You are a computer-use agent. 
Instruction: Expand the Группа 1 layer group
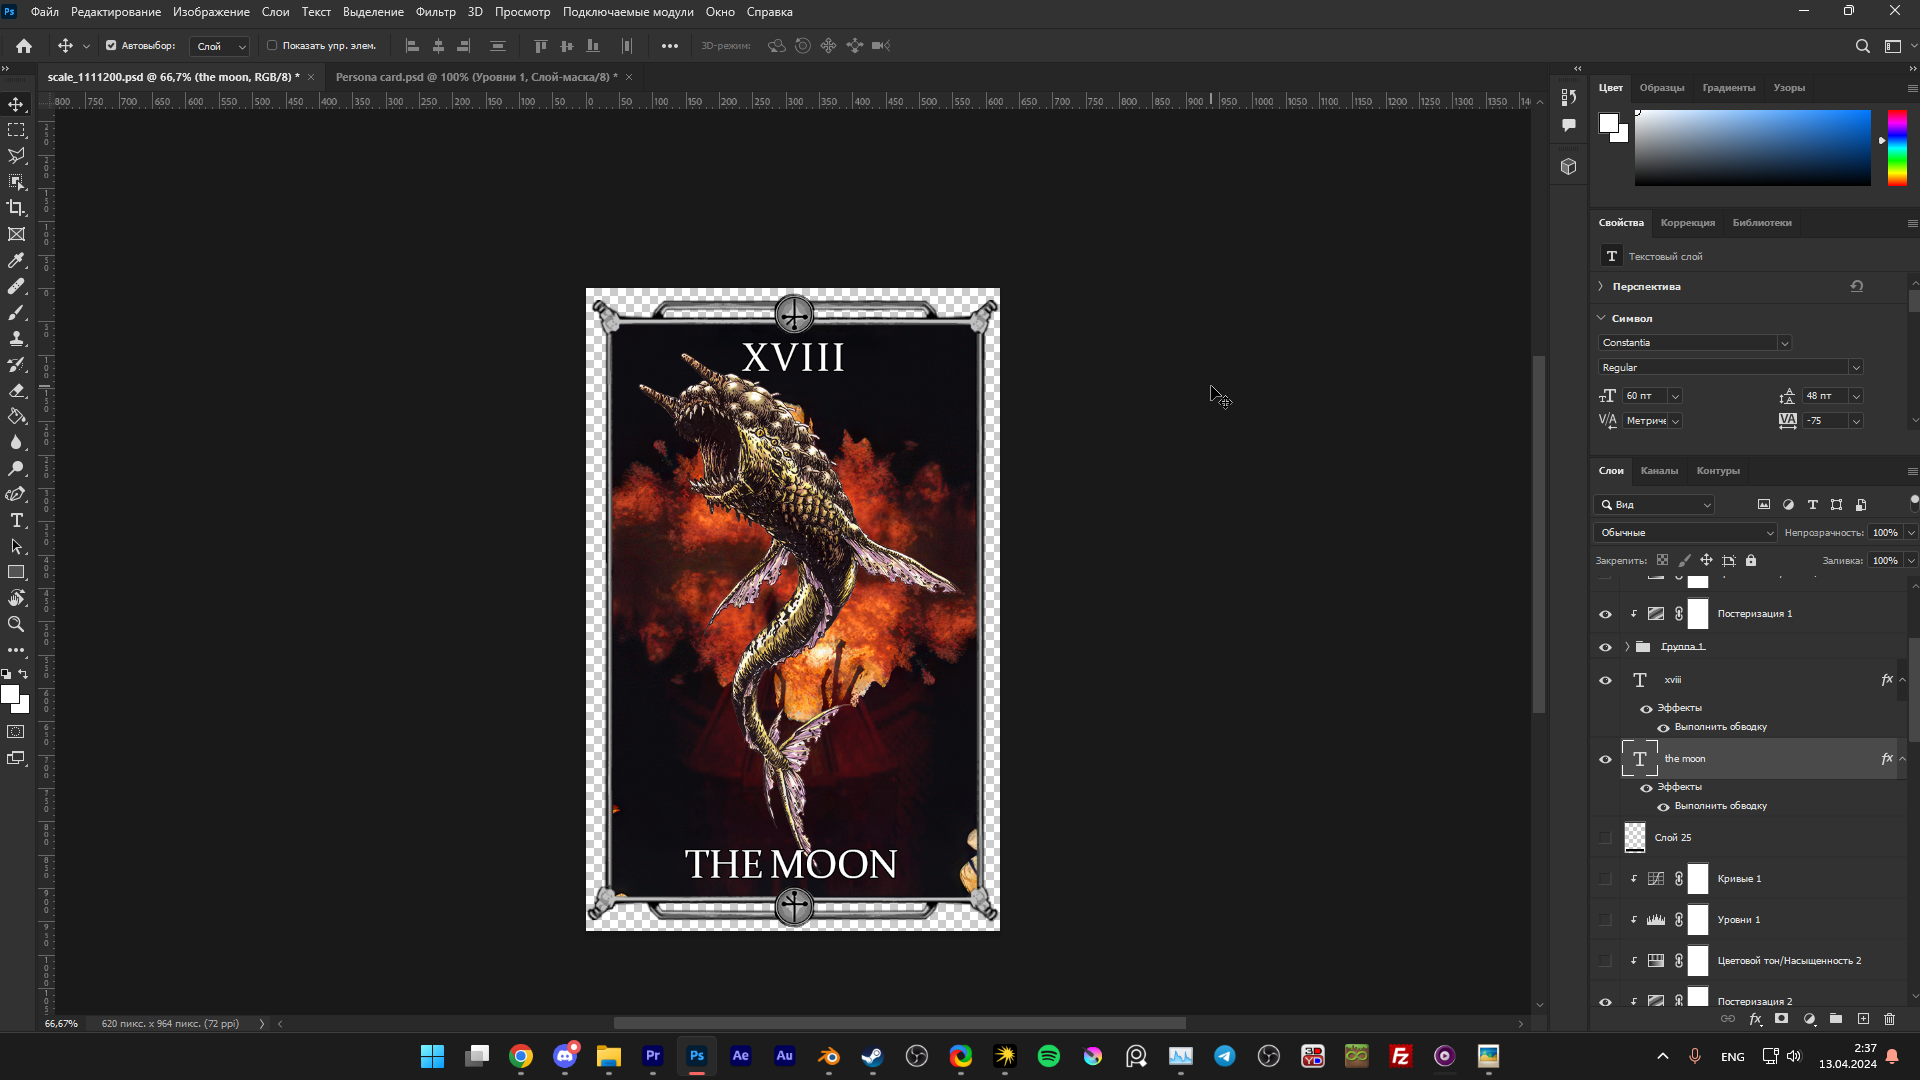[1627, 647]
